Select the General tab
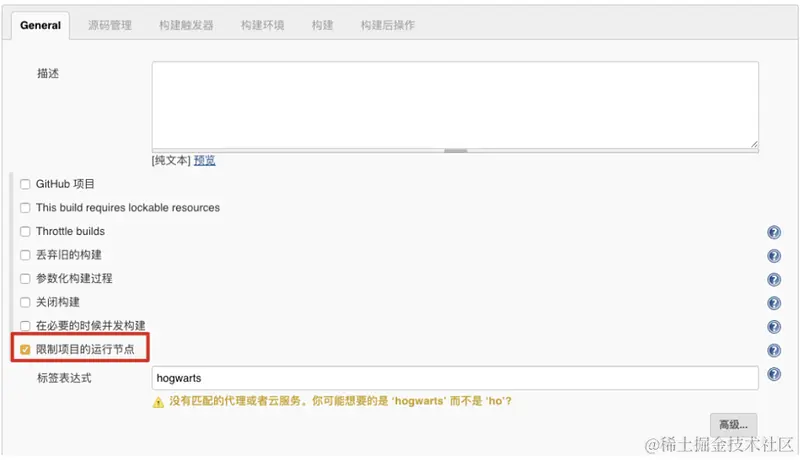800x460 pixels. tap(40, 25)
